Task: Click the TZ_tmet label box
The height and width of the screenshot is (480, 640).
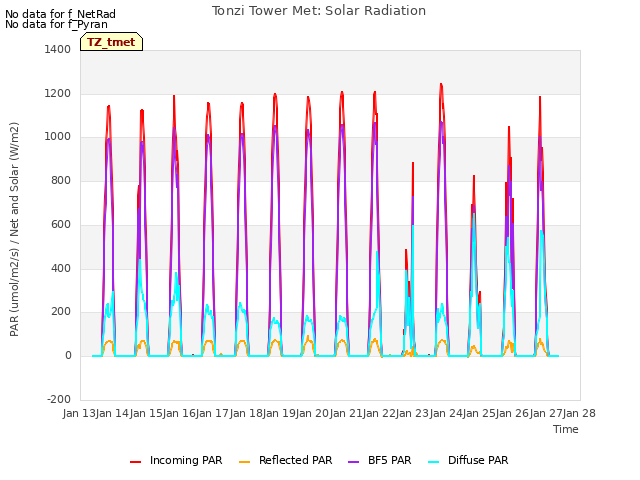Action: point(111,42)
